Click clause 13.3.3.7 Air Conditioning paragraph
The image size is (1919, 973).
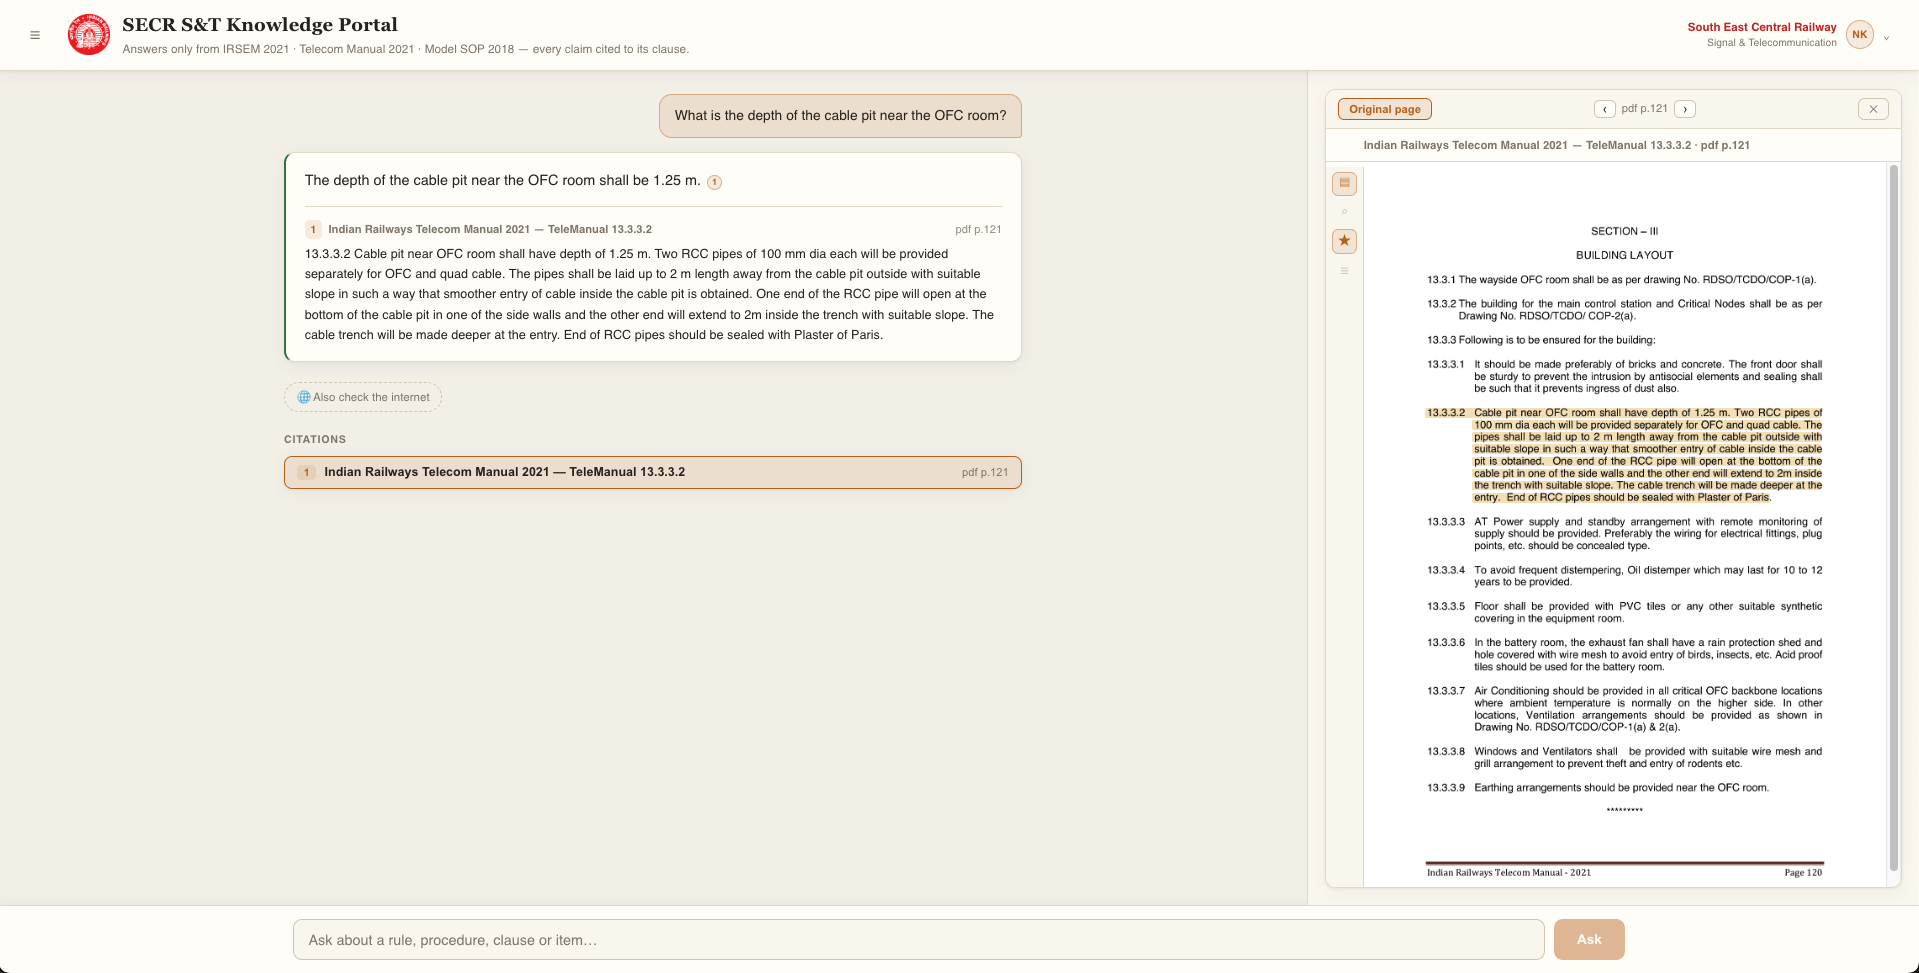pyautogui.click(x=1624, y=709)
